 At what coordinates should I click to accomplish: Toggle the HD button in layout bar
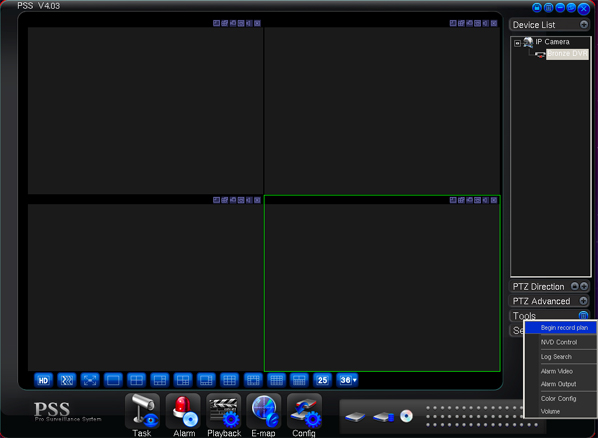pos(43,380)
